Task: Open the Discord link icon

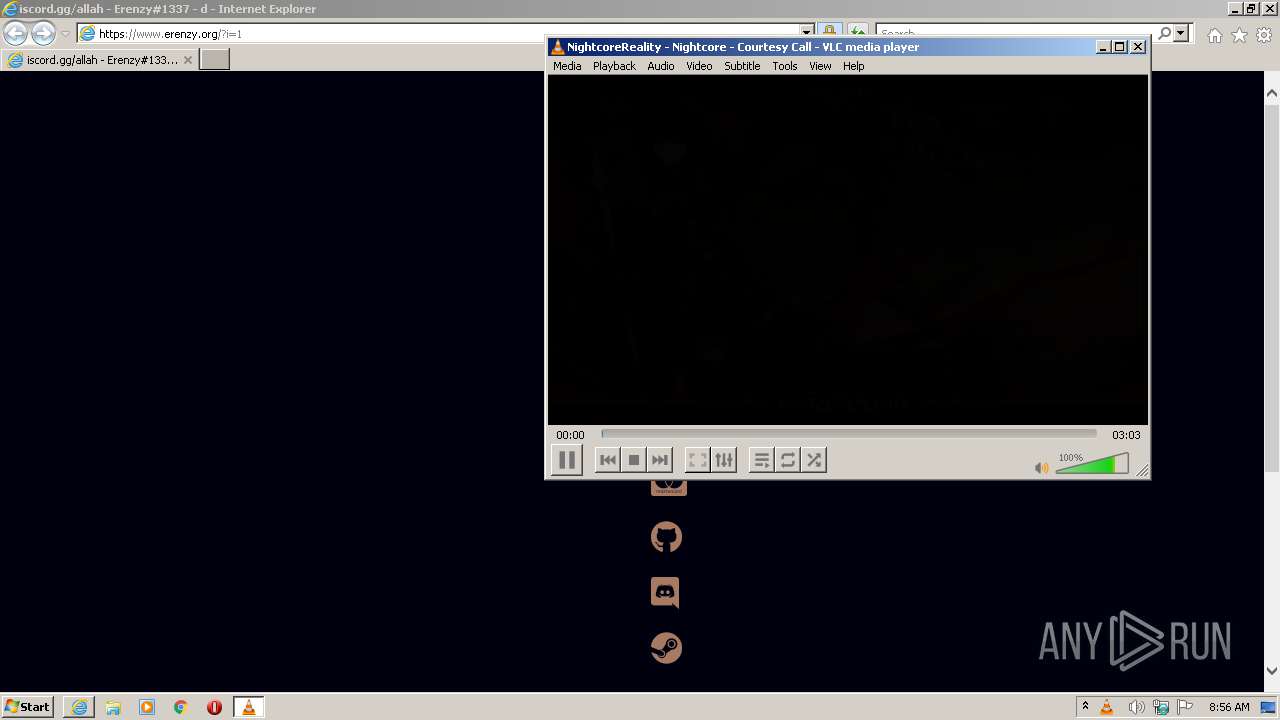Action: [666, 592]
